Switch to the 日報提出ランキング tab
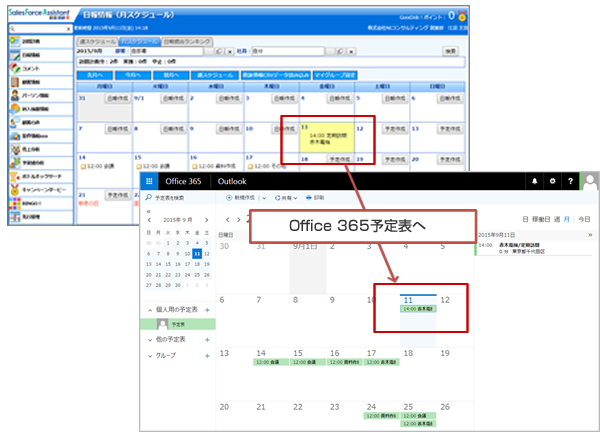The height and width of the screenshot is (439, 600). (187, 41)
